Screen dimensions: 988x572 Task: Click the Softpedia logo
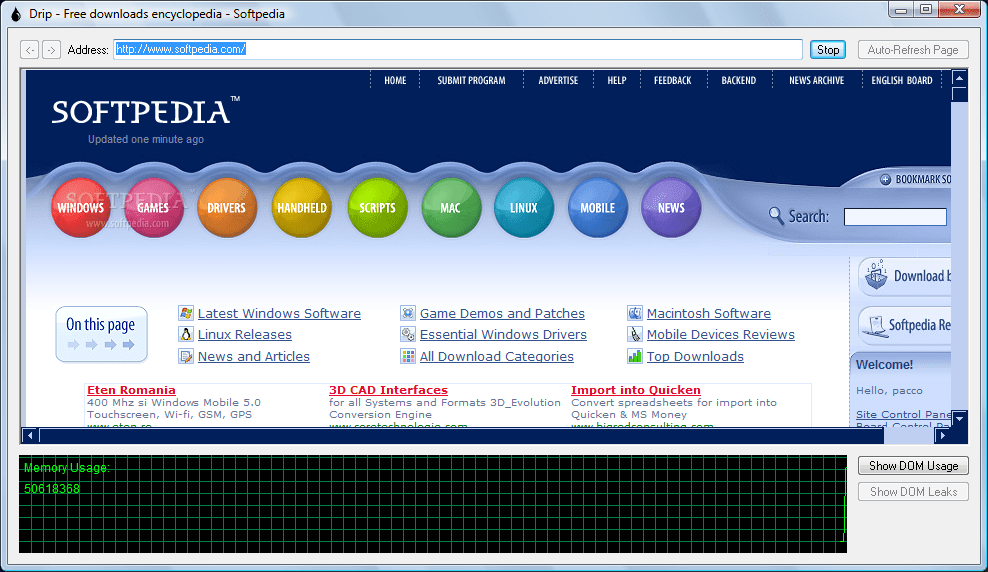(x=146, y=112)
